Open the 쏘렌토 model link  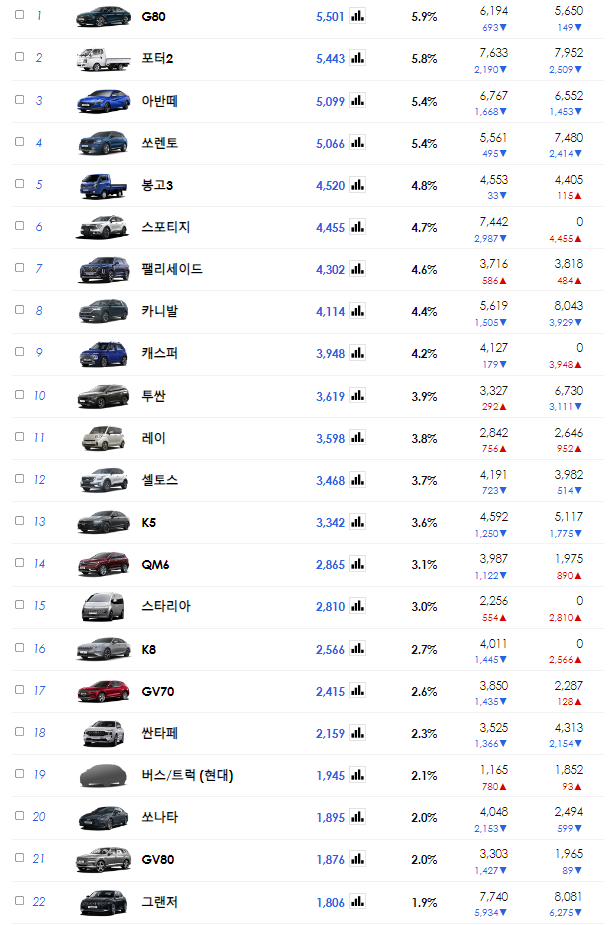tap(159, 143)
